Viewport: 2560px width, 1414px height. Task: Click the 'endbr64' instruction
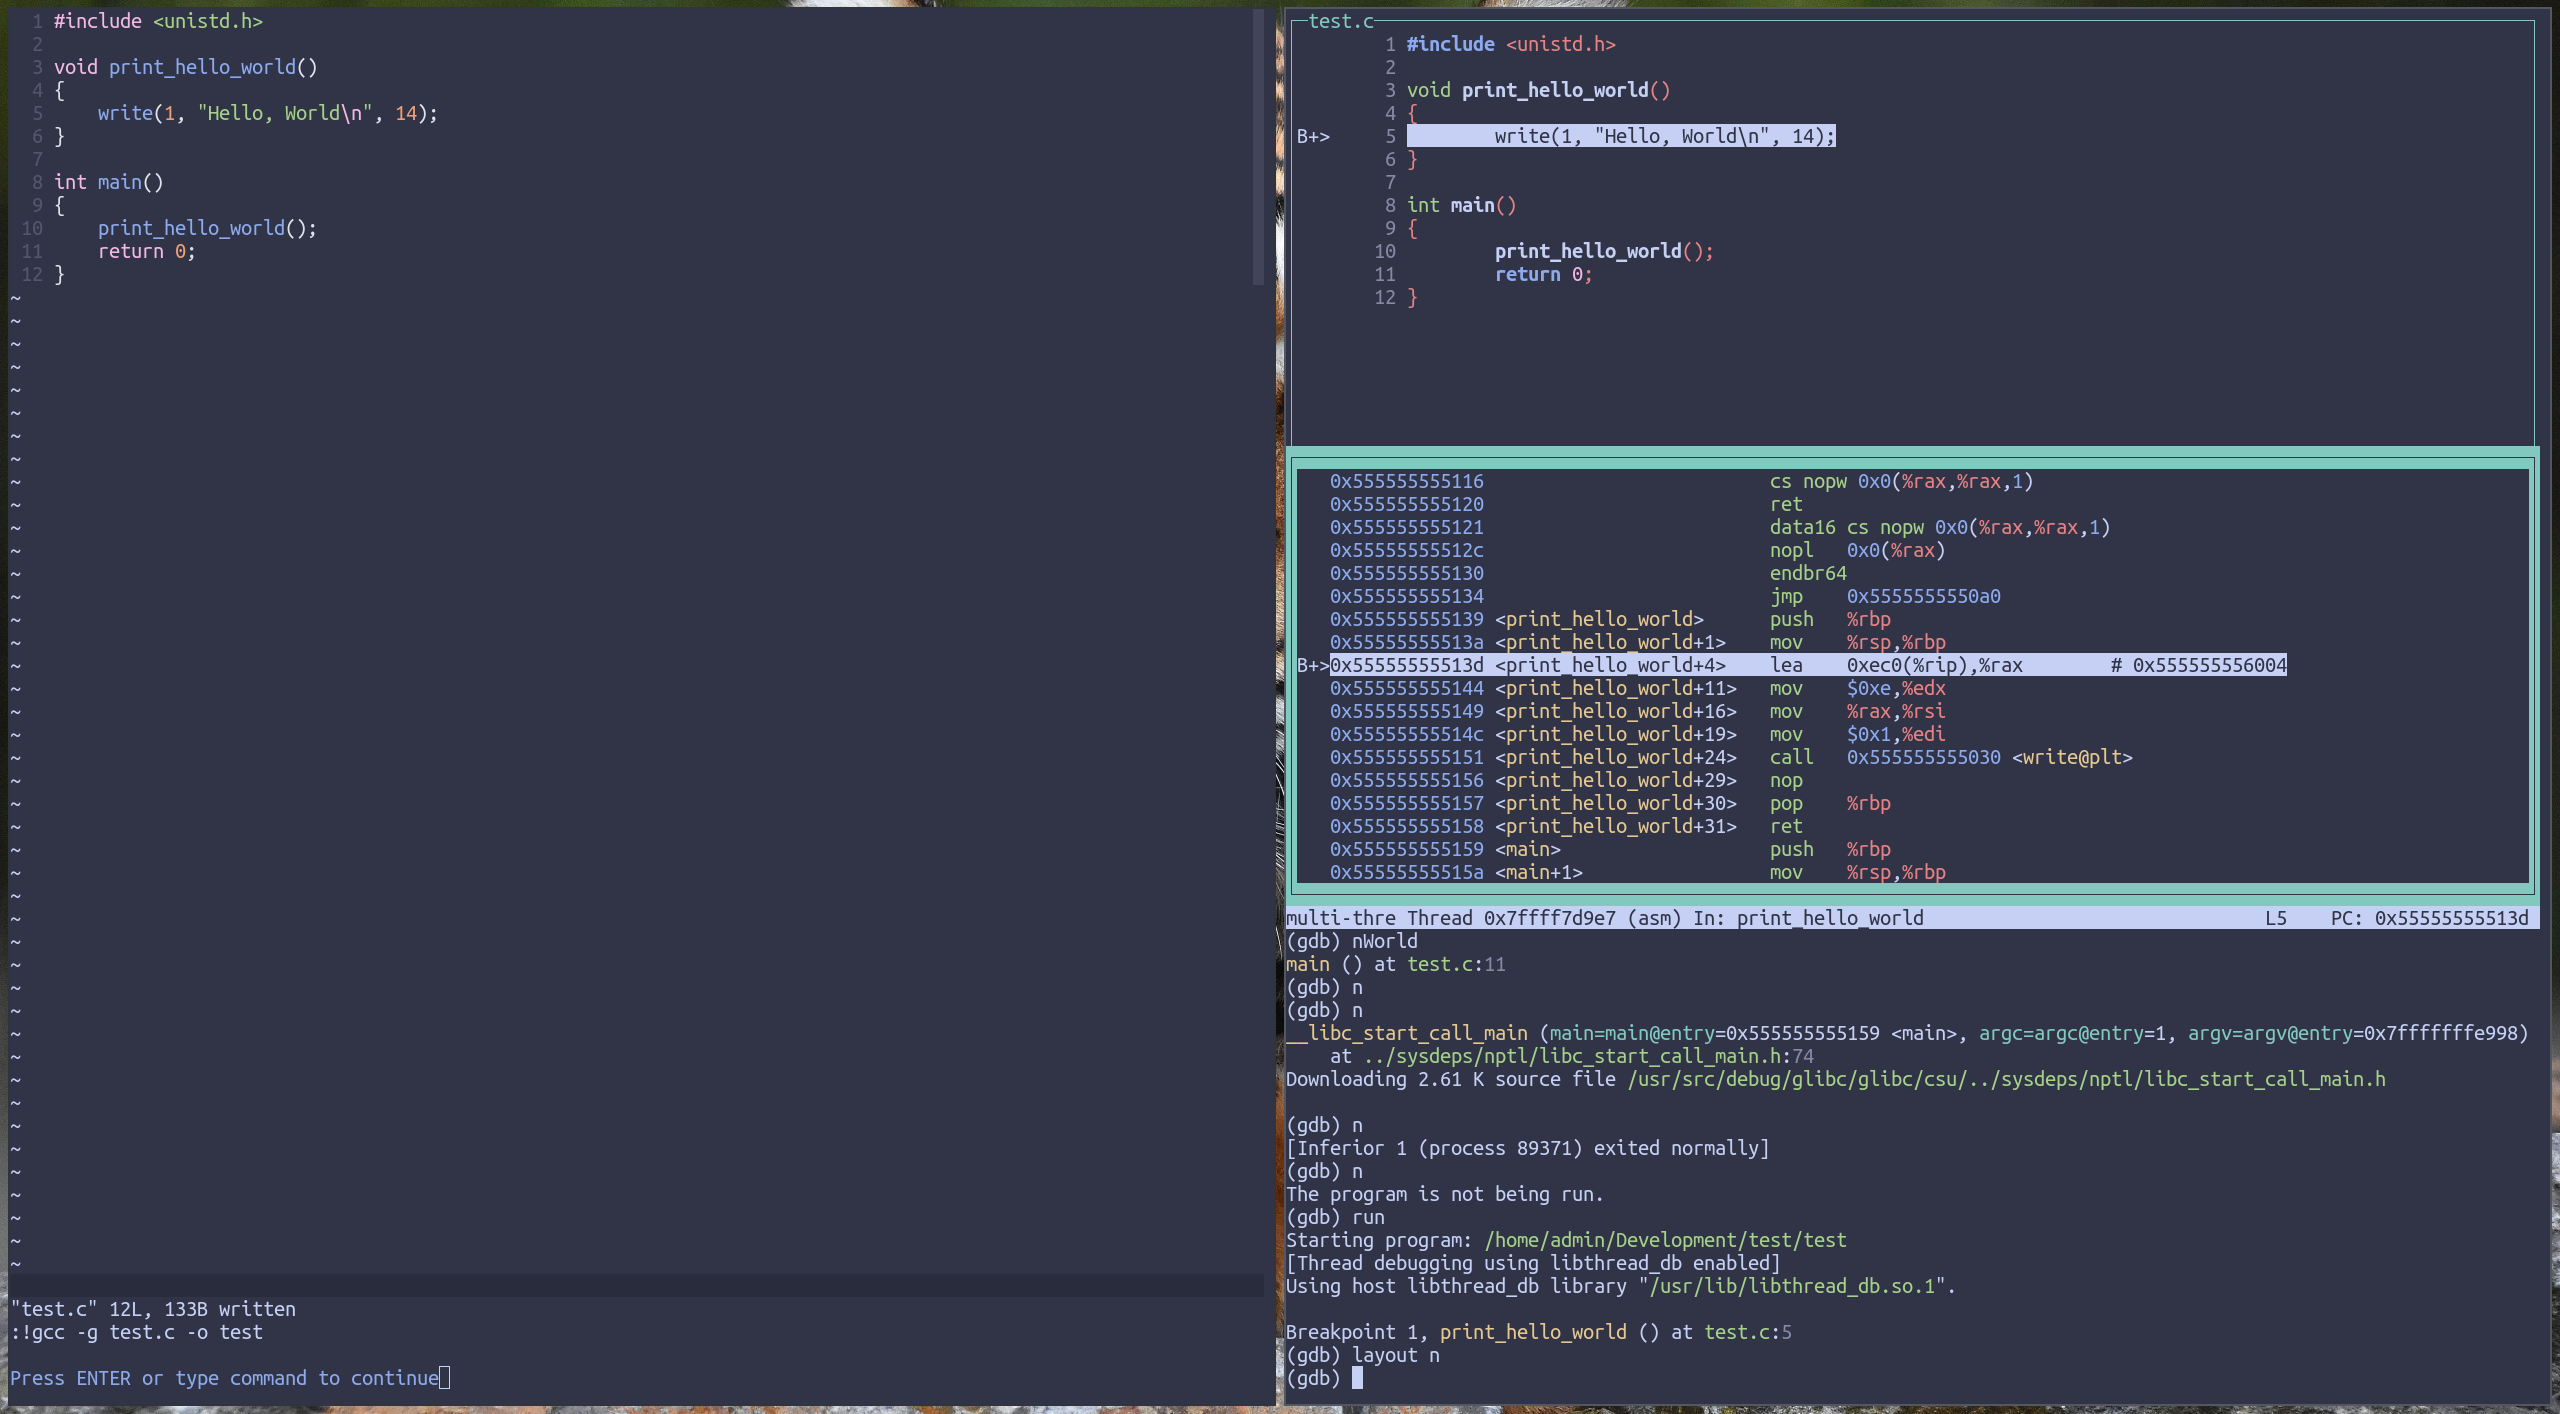(1808, 573)
